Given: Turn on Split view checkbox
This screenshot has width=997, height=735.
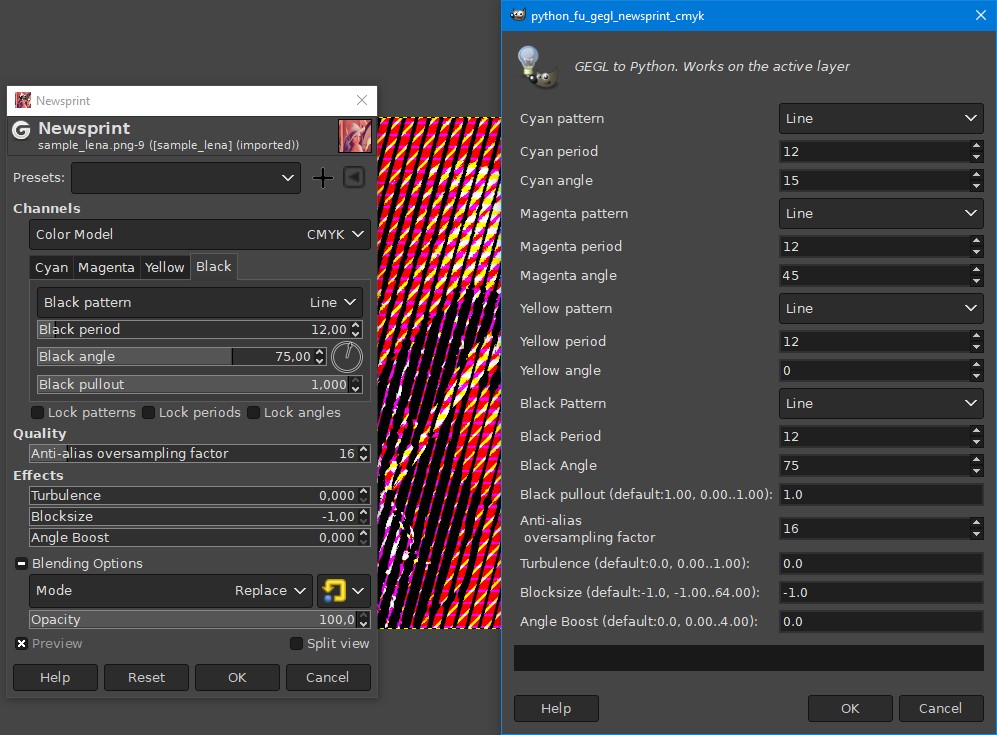Looking at the screenshot, I should click(x=296, y=643).
